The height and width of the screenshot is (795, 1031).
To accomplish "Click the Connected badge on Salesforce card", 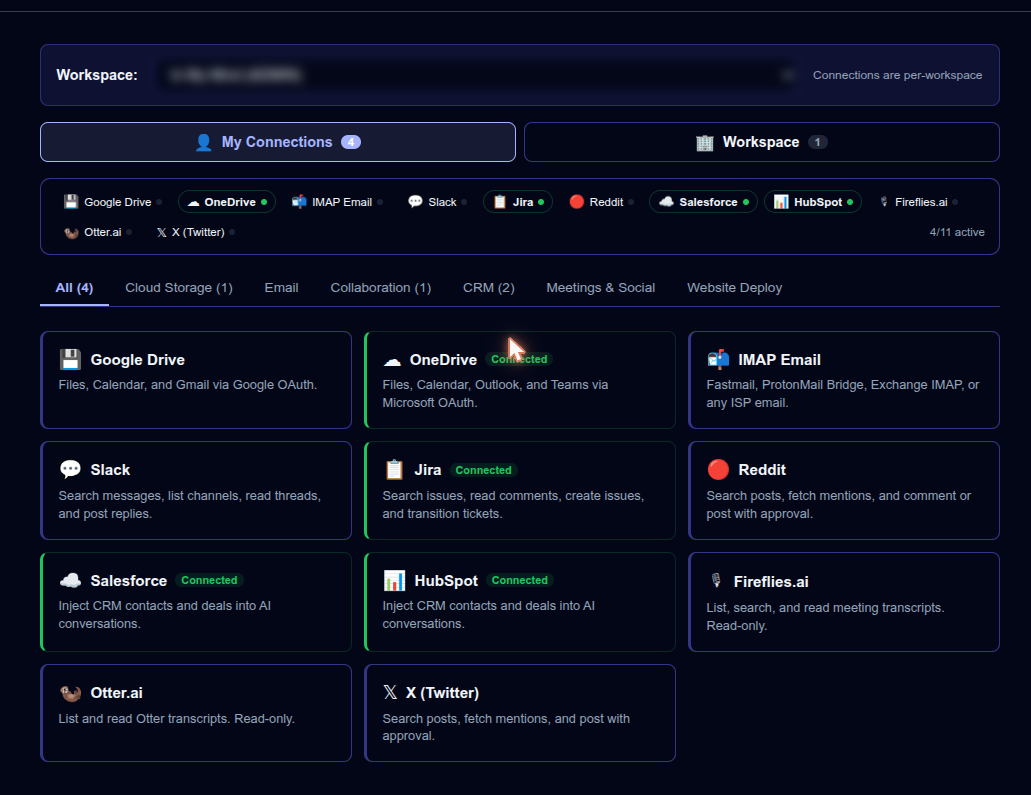I will click(209, 580).
